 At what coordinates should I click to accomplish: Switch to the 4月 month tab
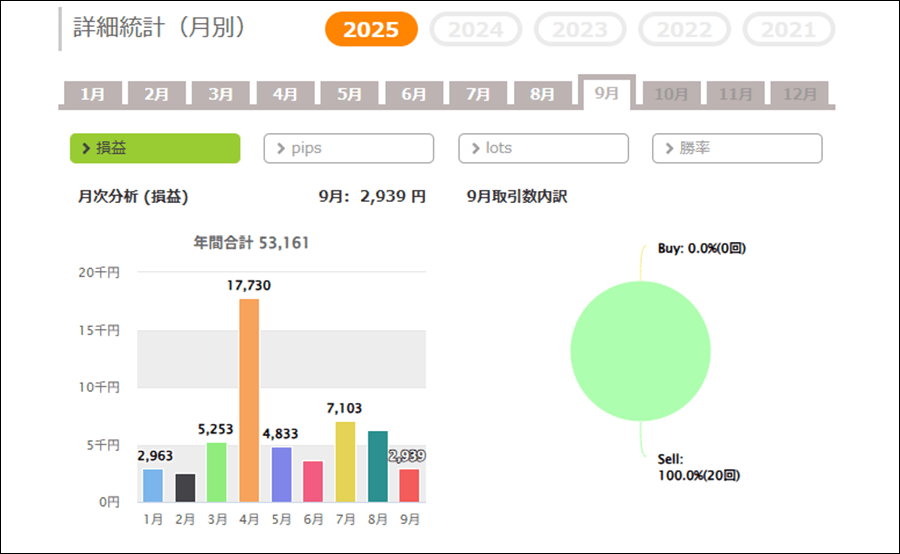coord(285,94)
